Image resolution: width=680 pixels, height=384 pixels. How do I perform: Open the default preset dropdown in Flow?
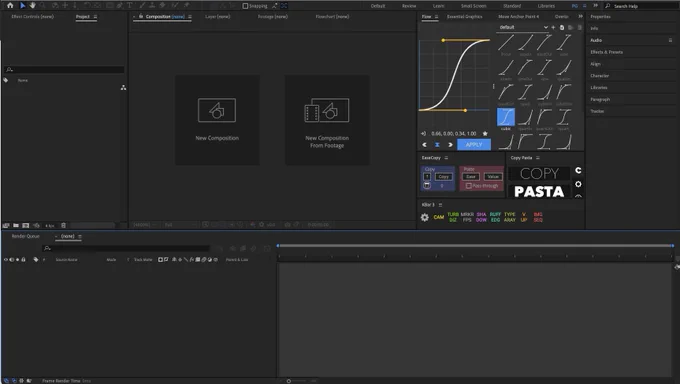pos(523,27)
